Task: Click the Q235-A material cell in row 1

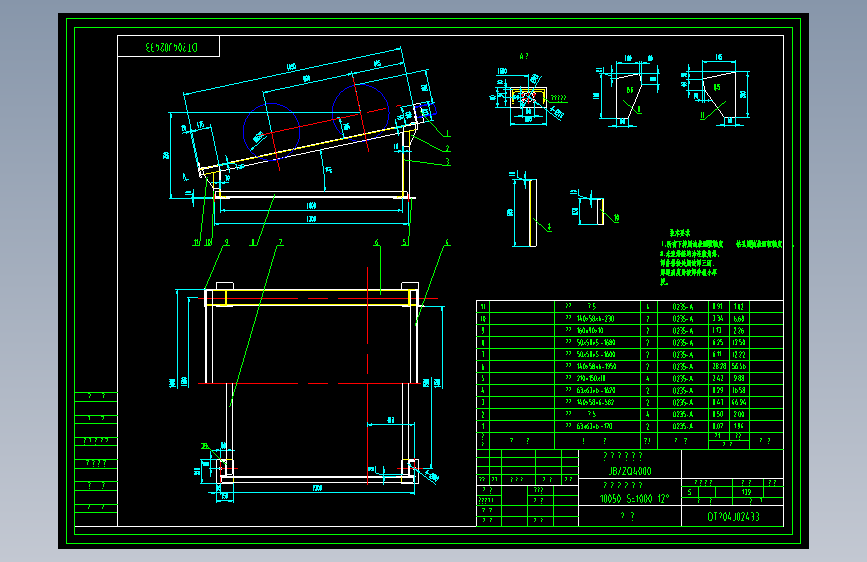Action: point(682,426)
